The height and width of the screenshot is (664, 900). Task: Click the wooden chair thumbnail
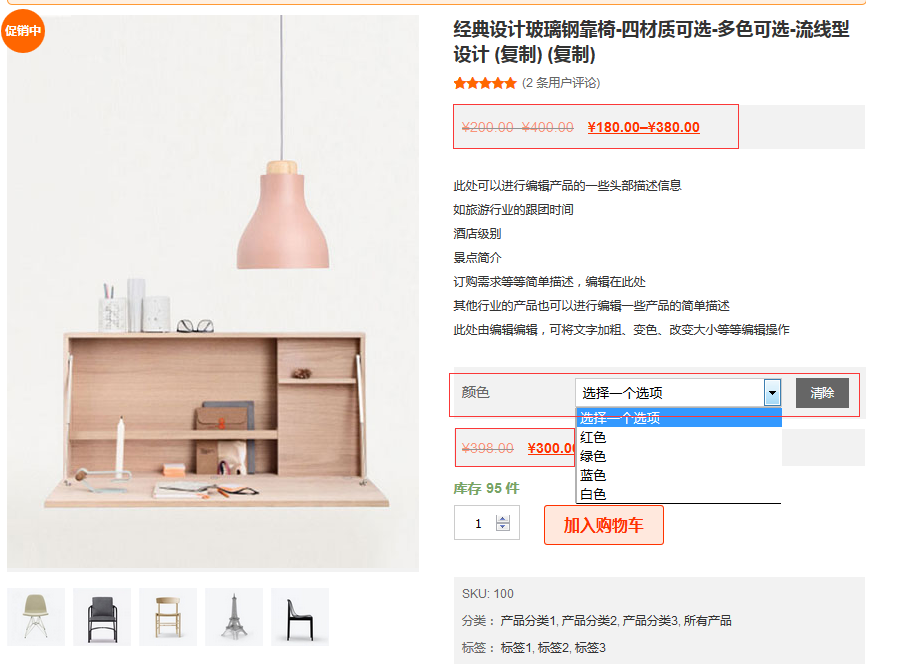tap(167, 616)
